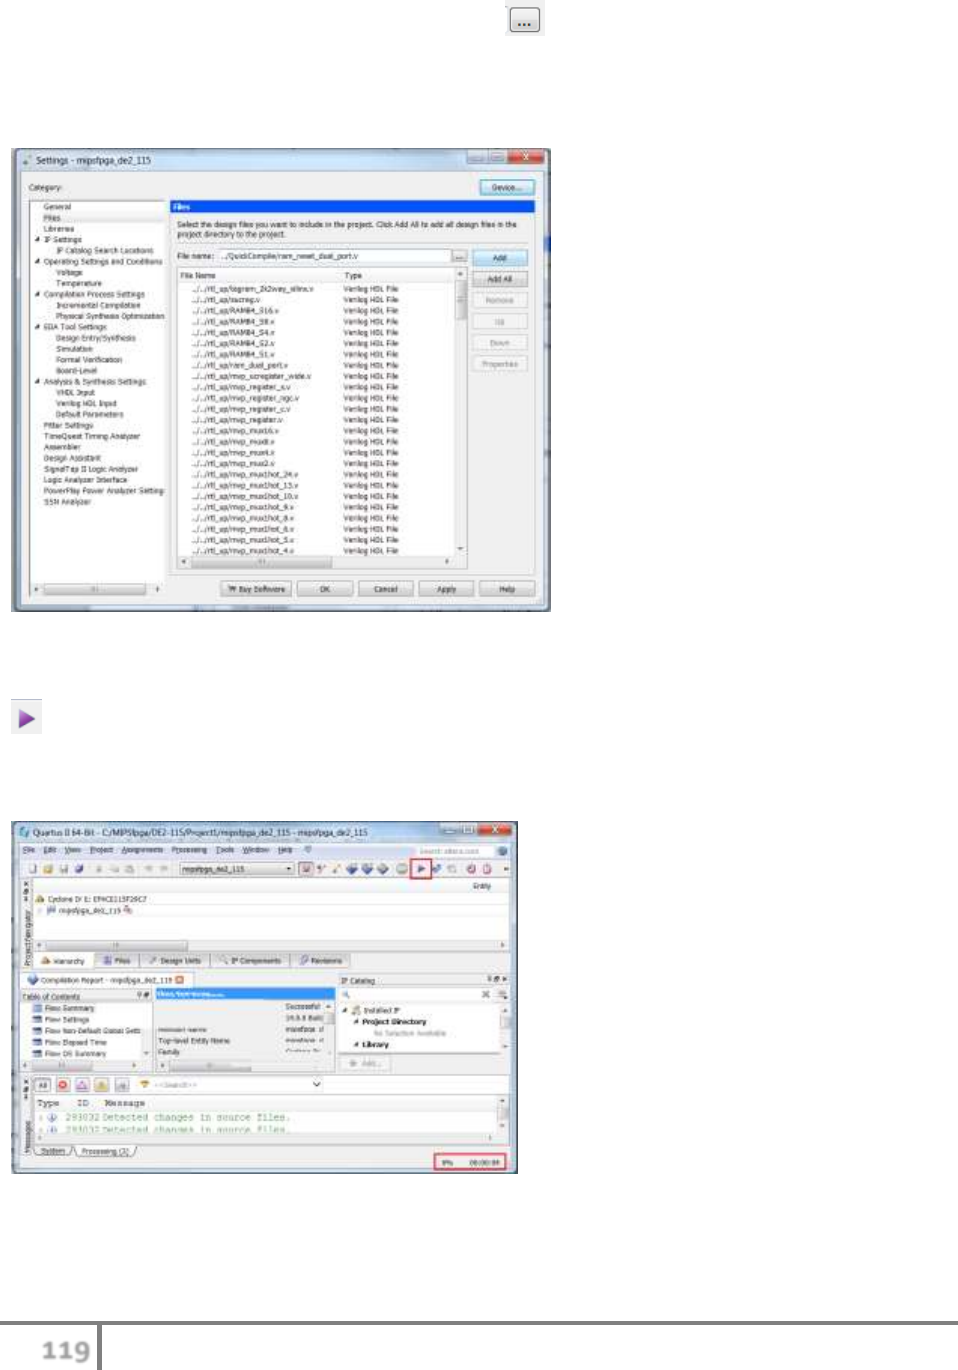Screen dimensions: 958x1370
Task: Collapse the IP Settings category
Action: click(x=37, y=240)
